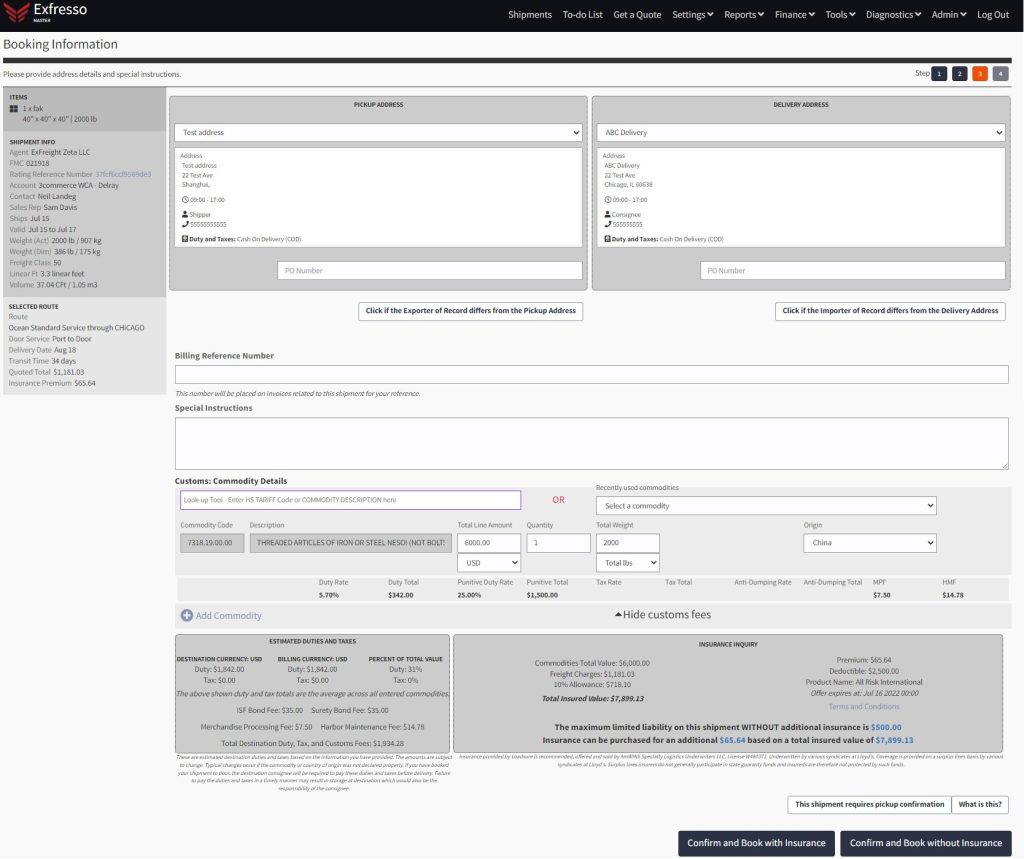Click the Billing Reference Number field
1024x859 pixels.
(x=591, y=375)
